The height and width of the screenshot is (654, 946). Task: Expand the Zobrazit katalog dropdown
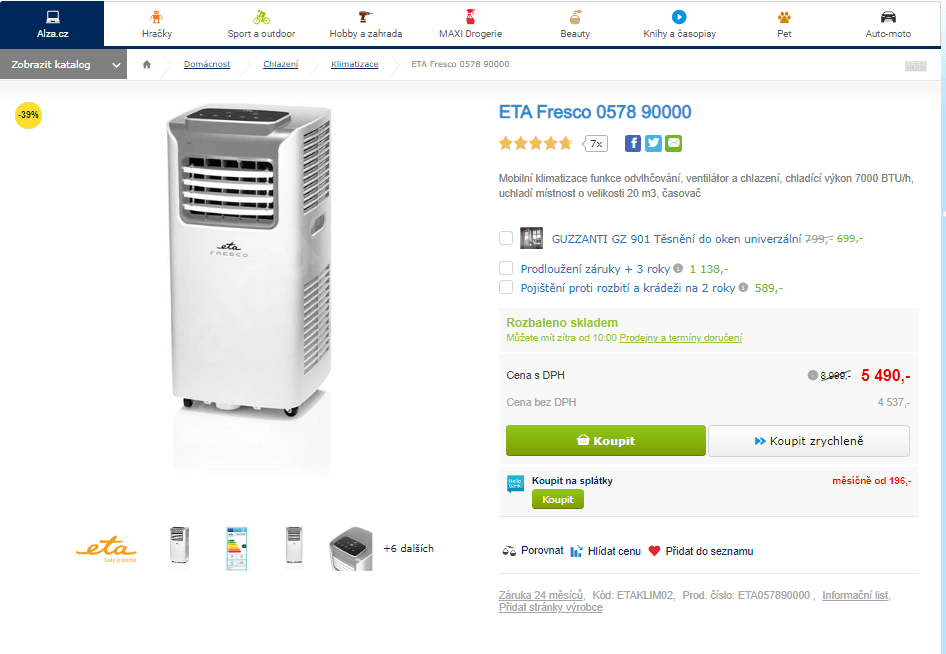pos(63,65)
